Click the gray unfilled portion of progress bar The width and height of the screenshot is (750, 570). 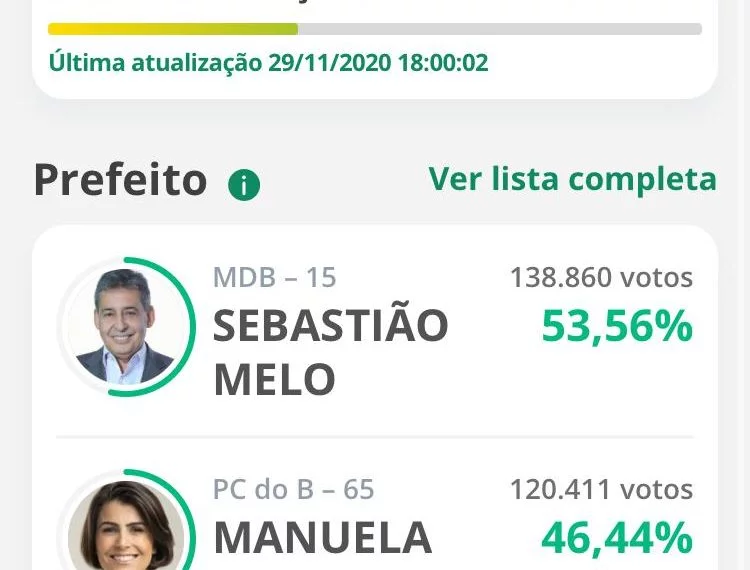coord(500,29)
